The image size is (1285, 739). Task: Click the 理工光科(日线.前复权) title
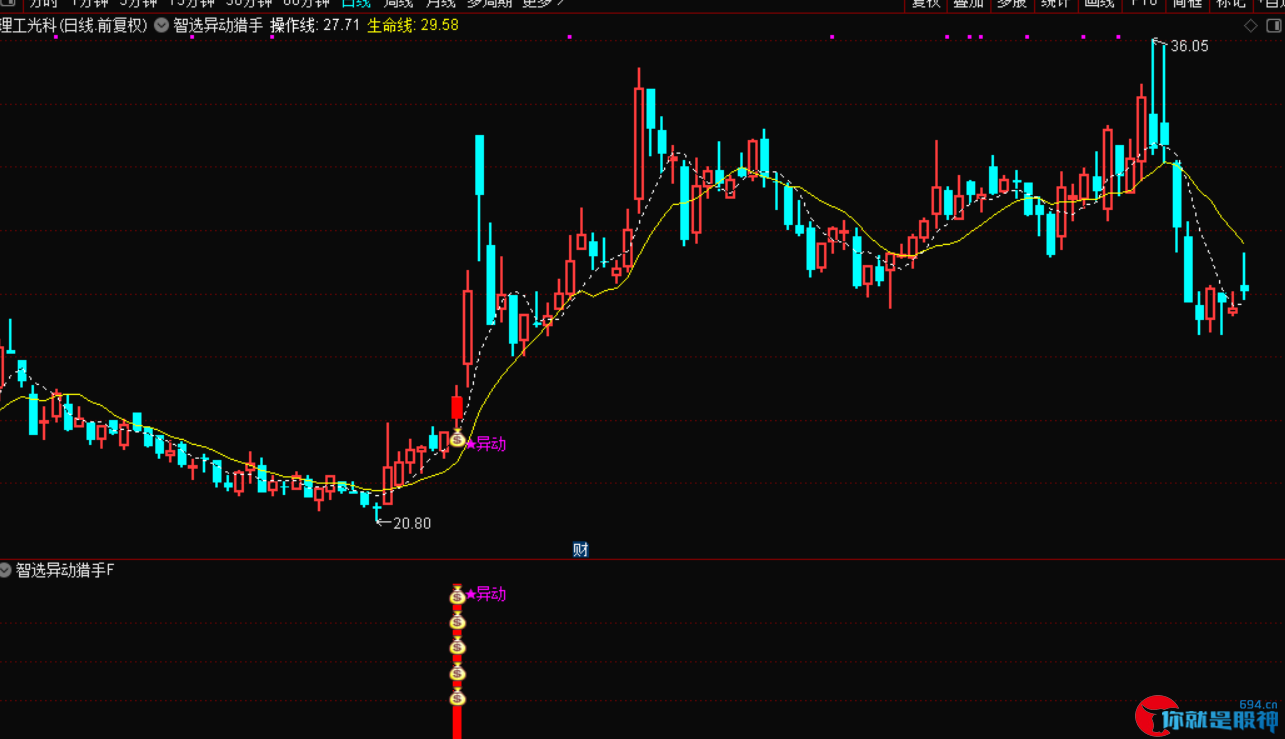click(74, 26)
